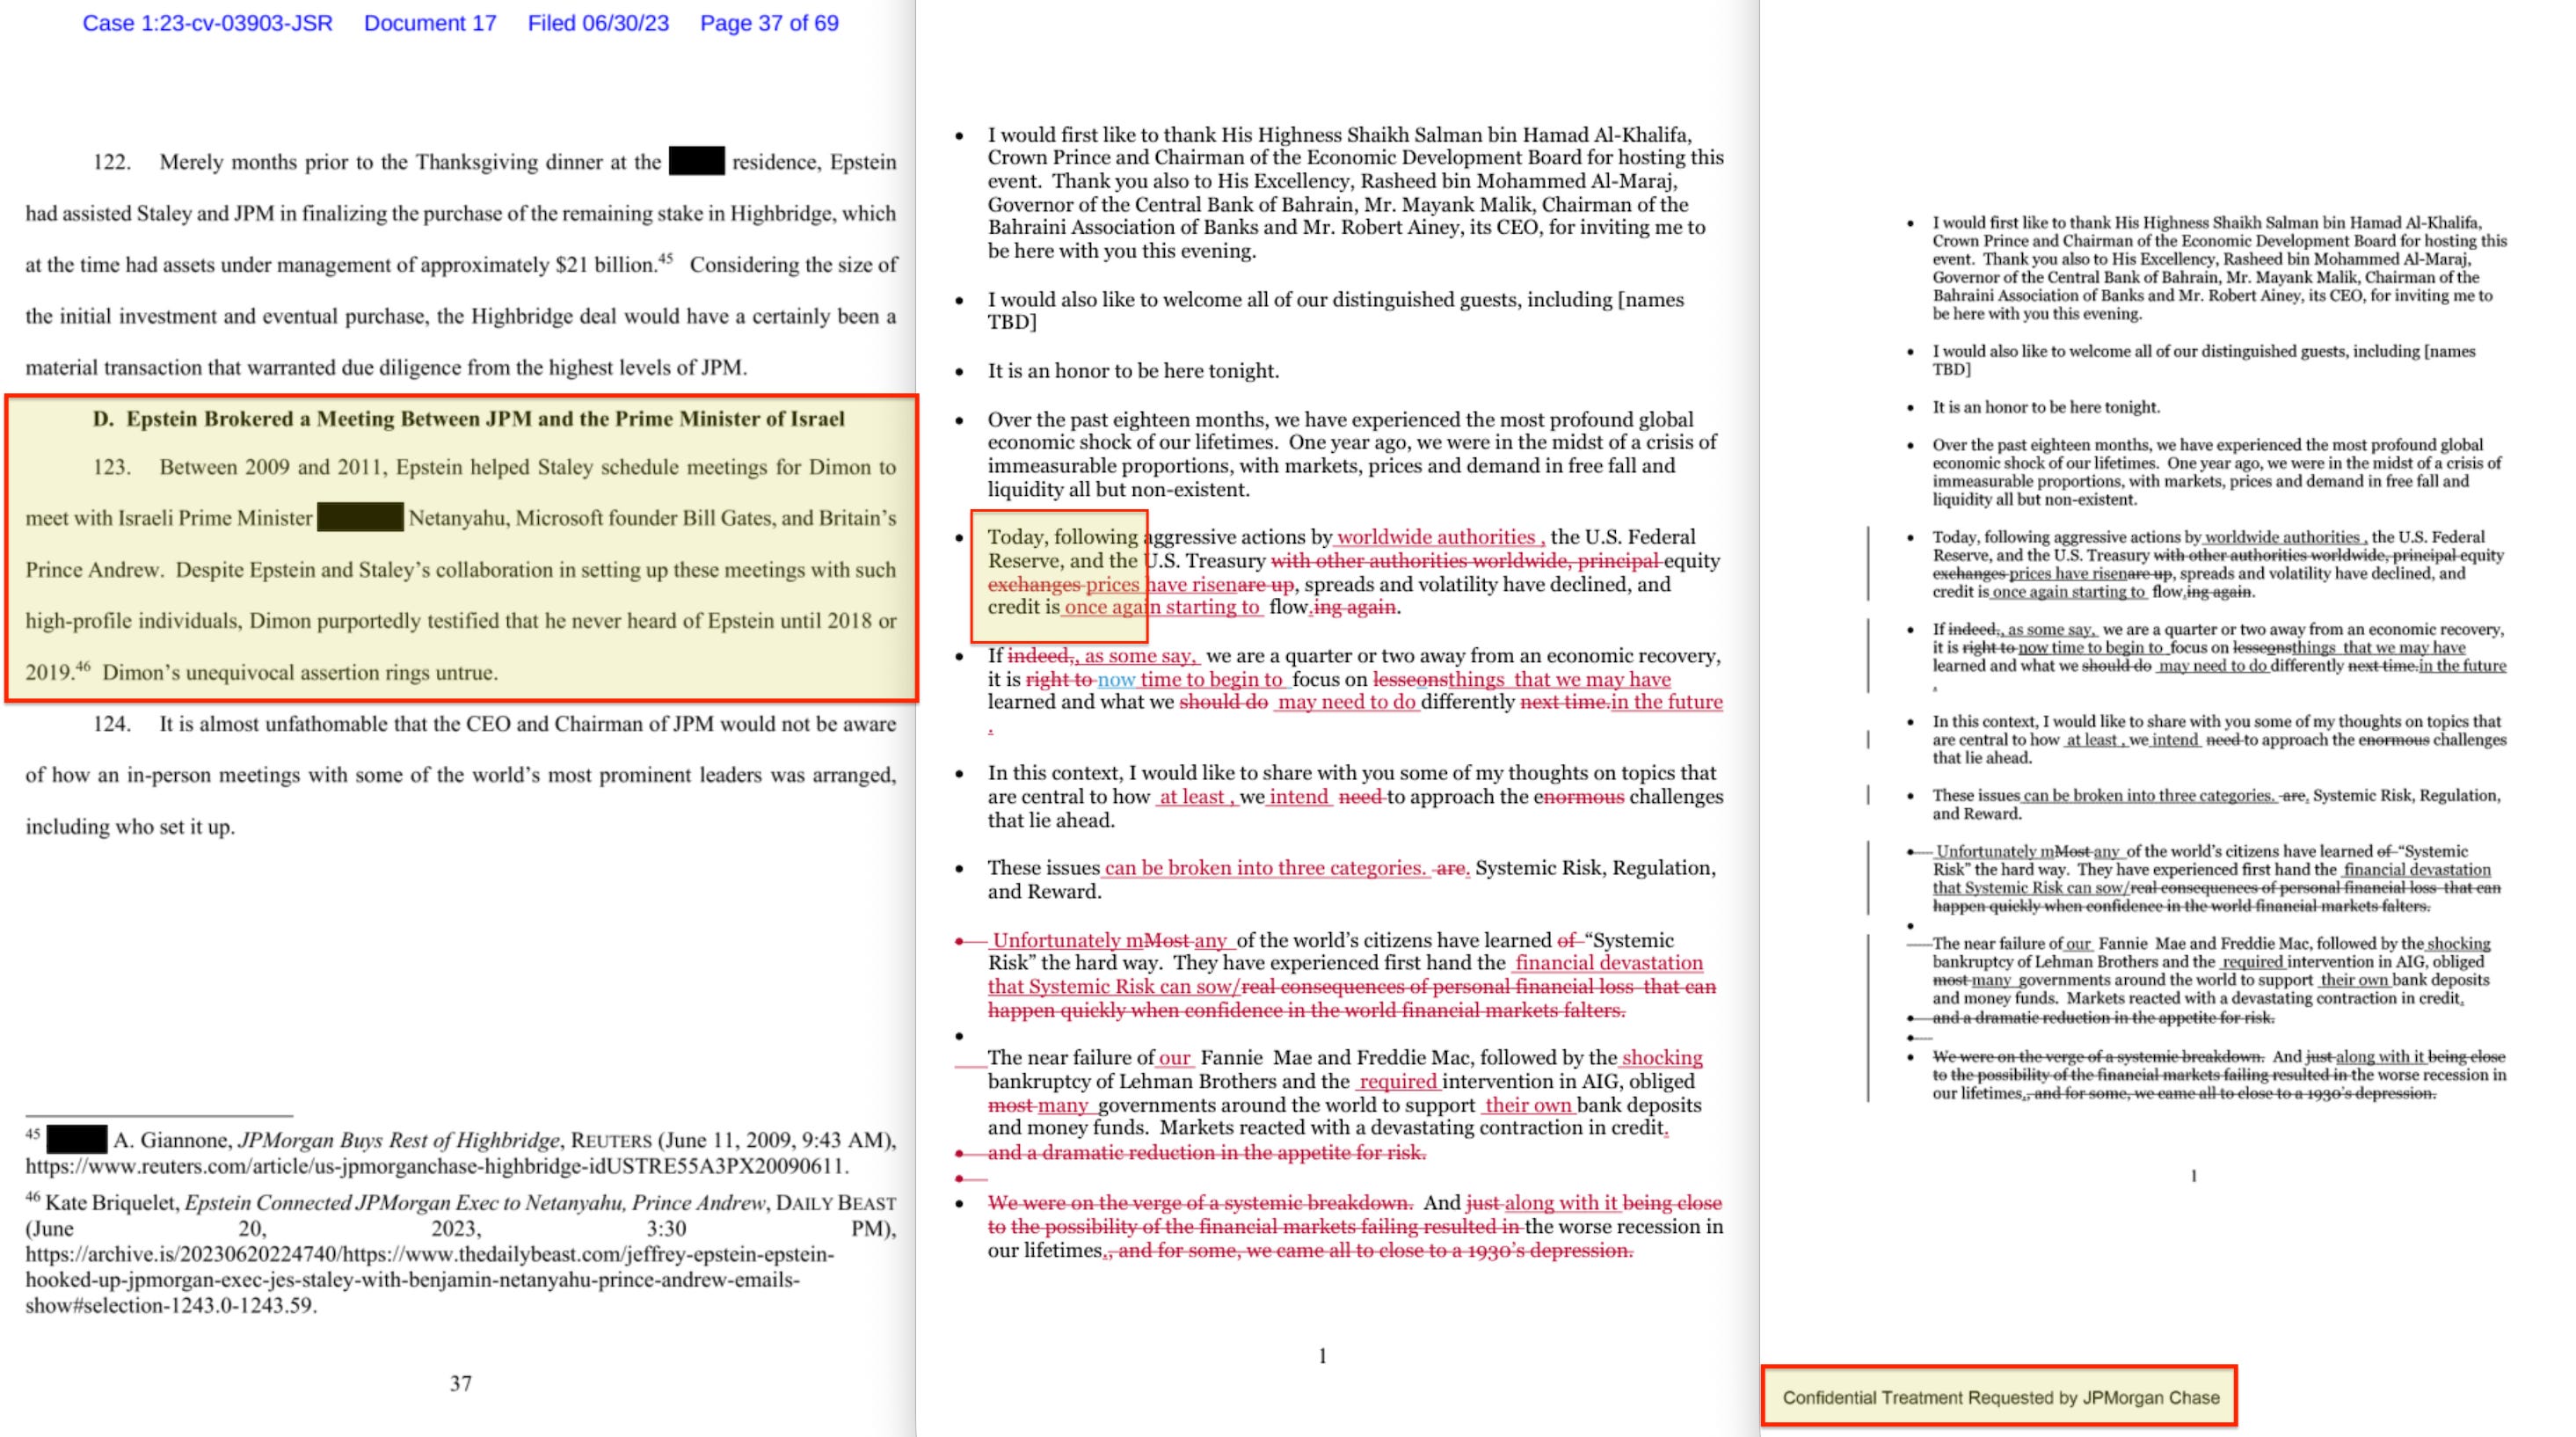Click the redaction before 'Netanyahu, Microsoft founder'
This screenshot has height=1437, width=2576.
(x=360, y=518)
